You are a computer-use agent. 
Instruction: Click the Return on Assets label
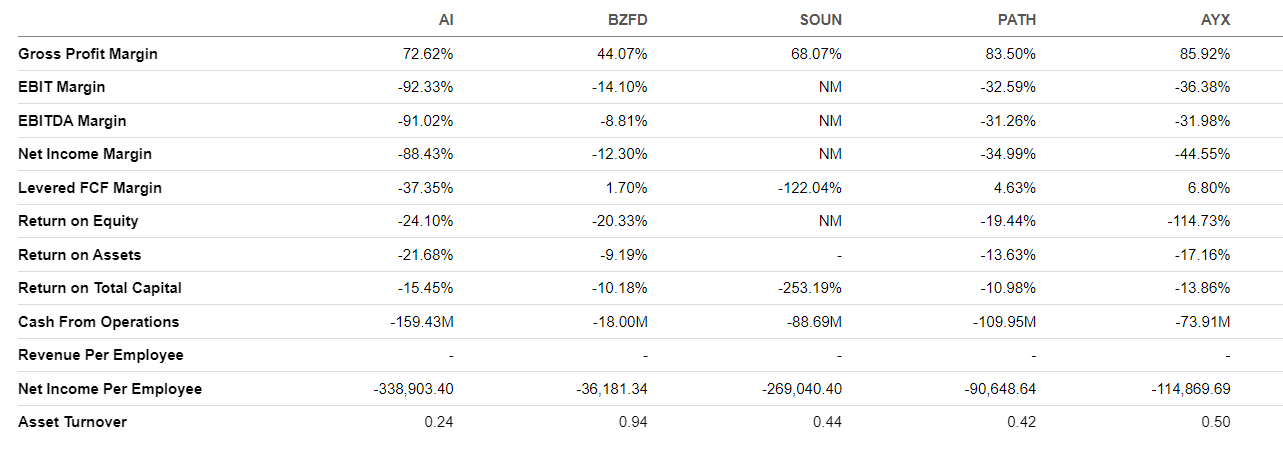[x=80, y=255]
